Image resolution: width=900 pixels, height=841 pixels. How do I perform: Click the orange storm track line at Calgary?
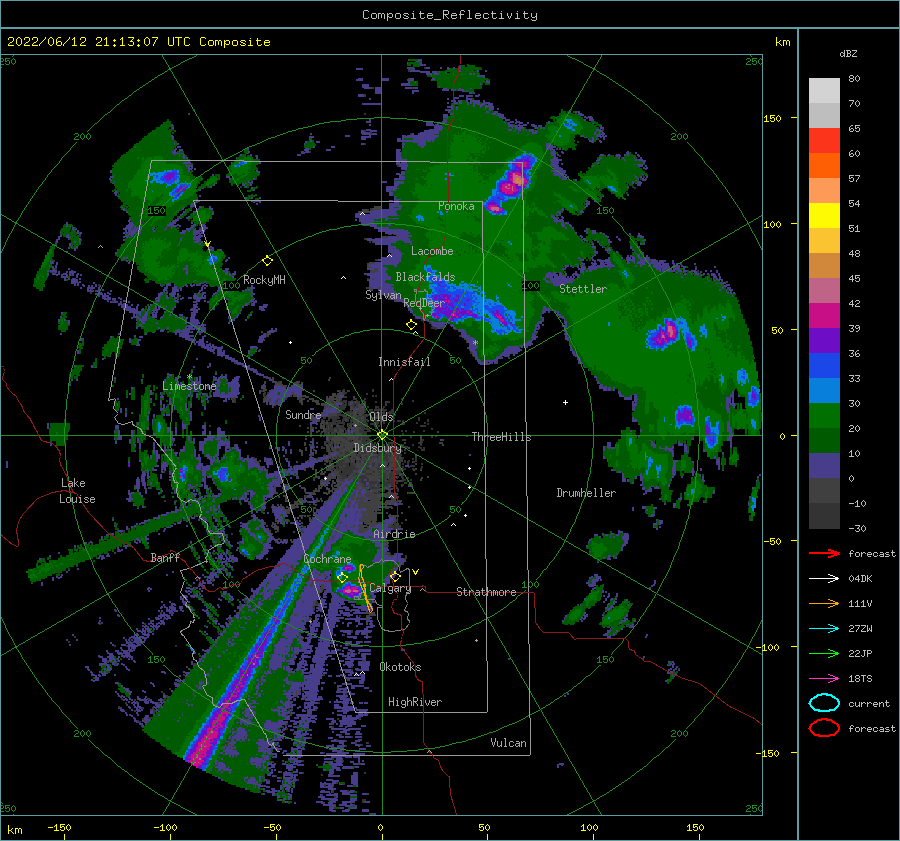(x=364, y=588)
